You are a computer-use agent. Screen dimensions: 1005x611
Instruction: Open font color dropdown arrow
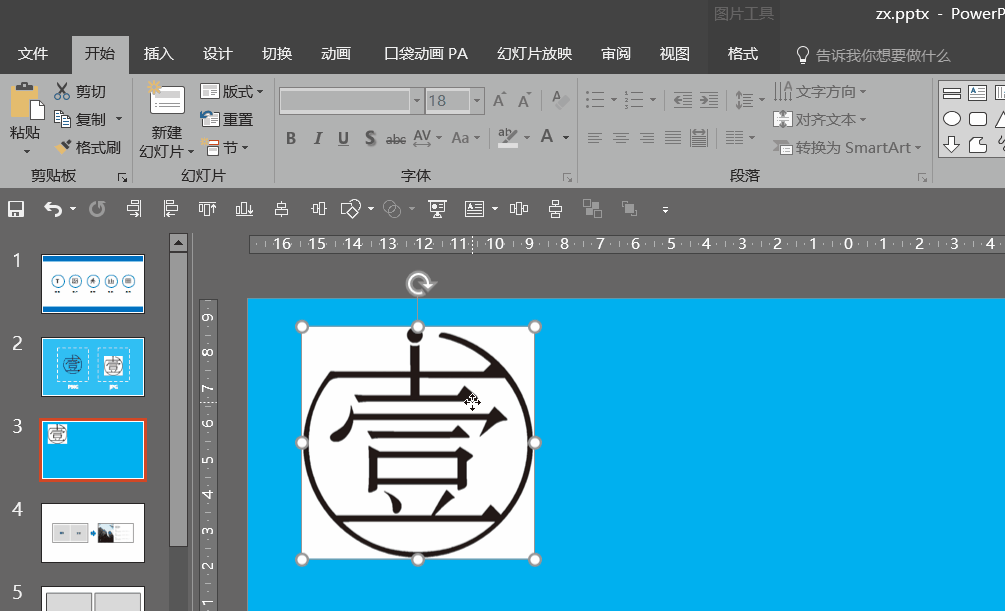(566, 137)
